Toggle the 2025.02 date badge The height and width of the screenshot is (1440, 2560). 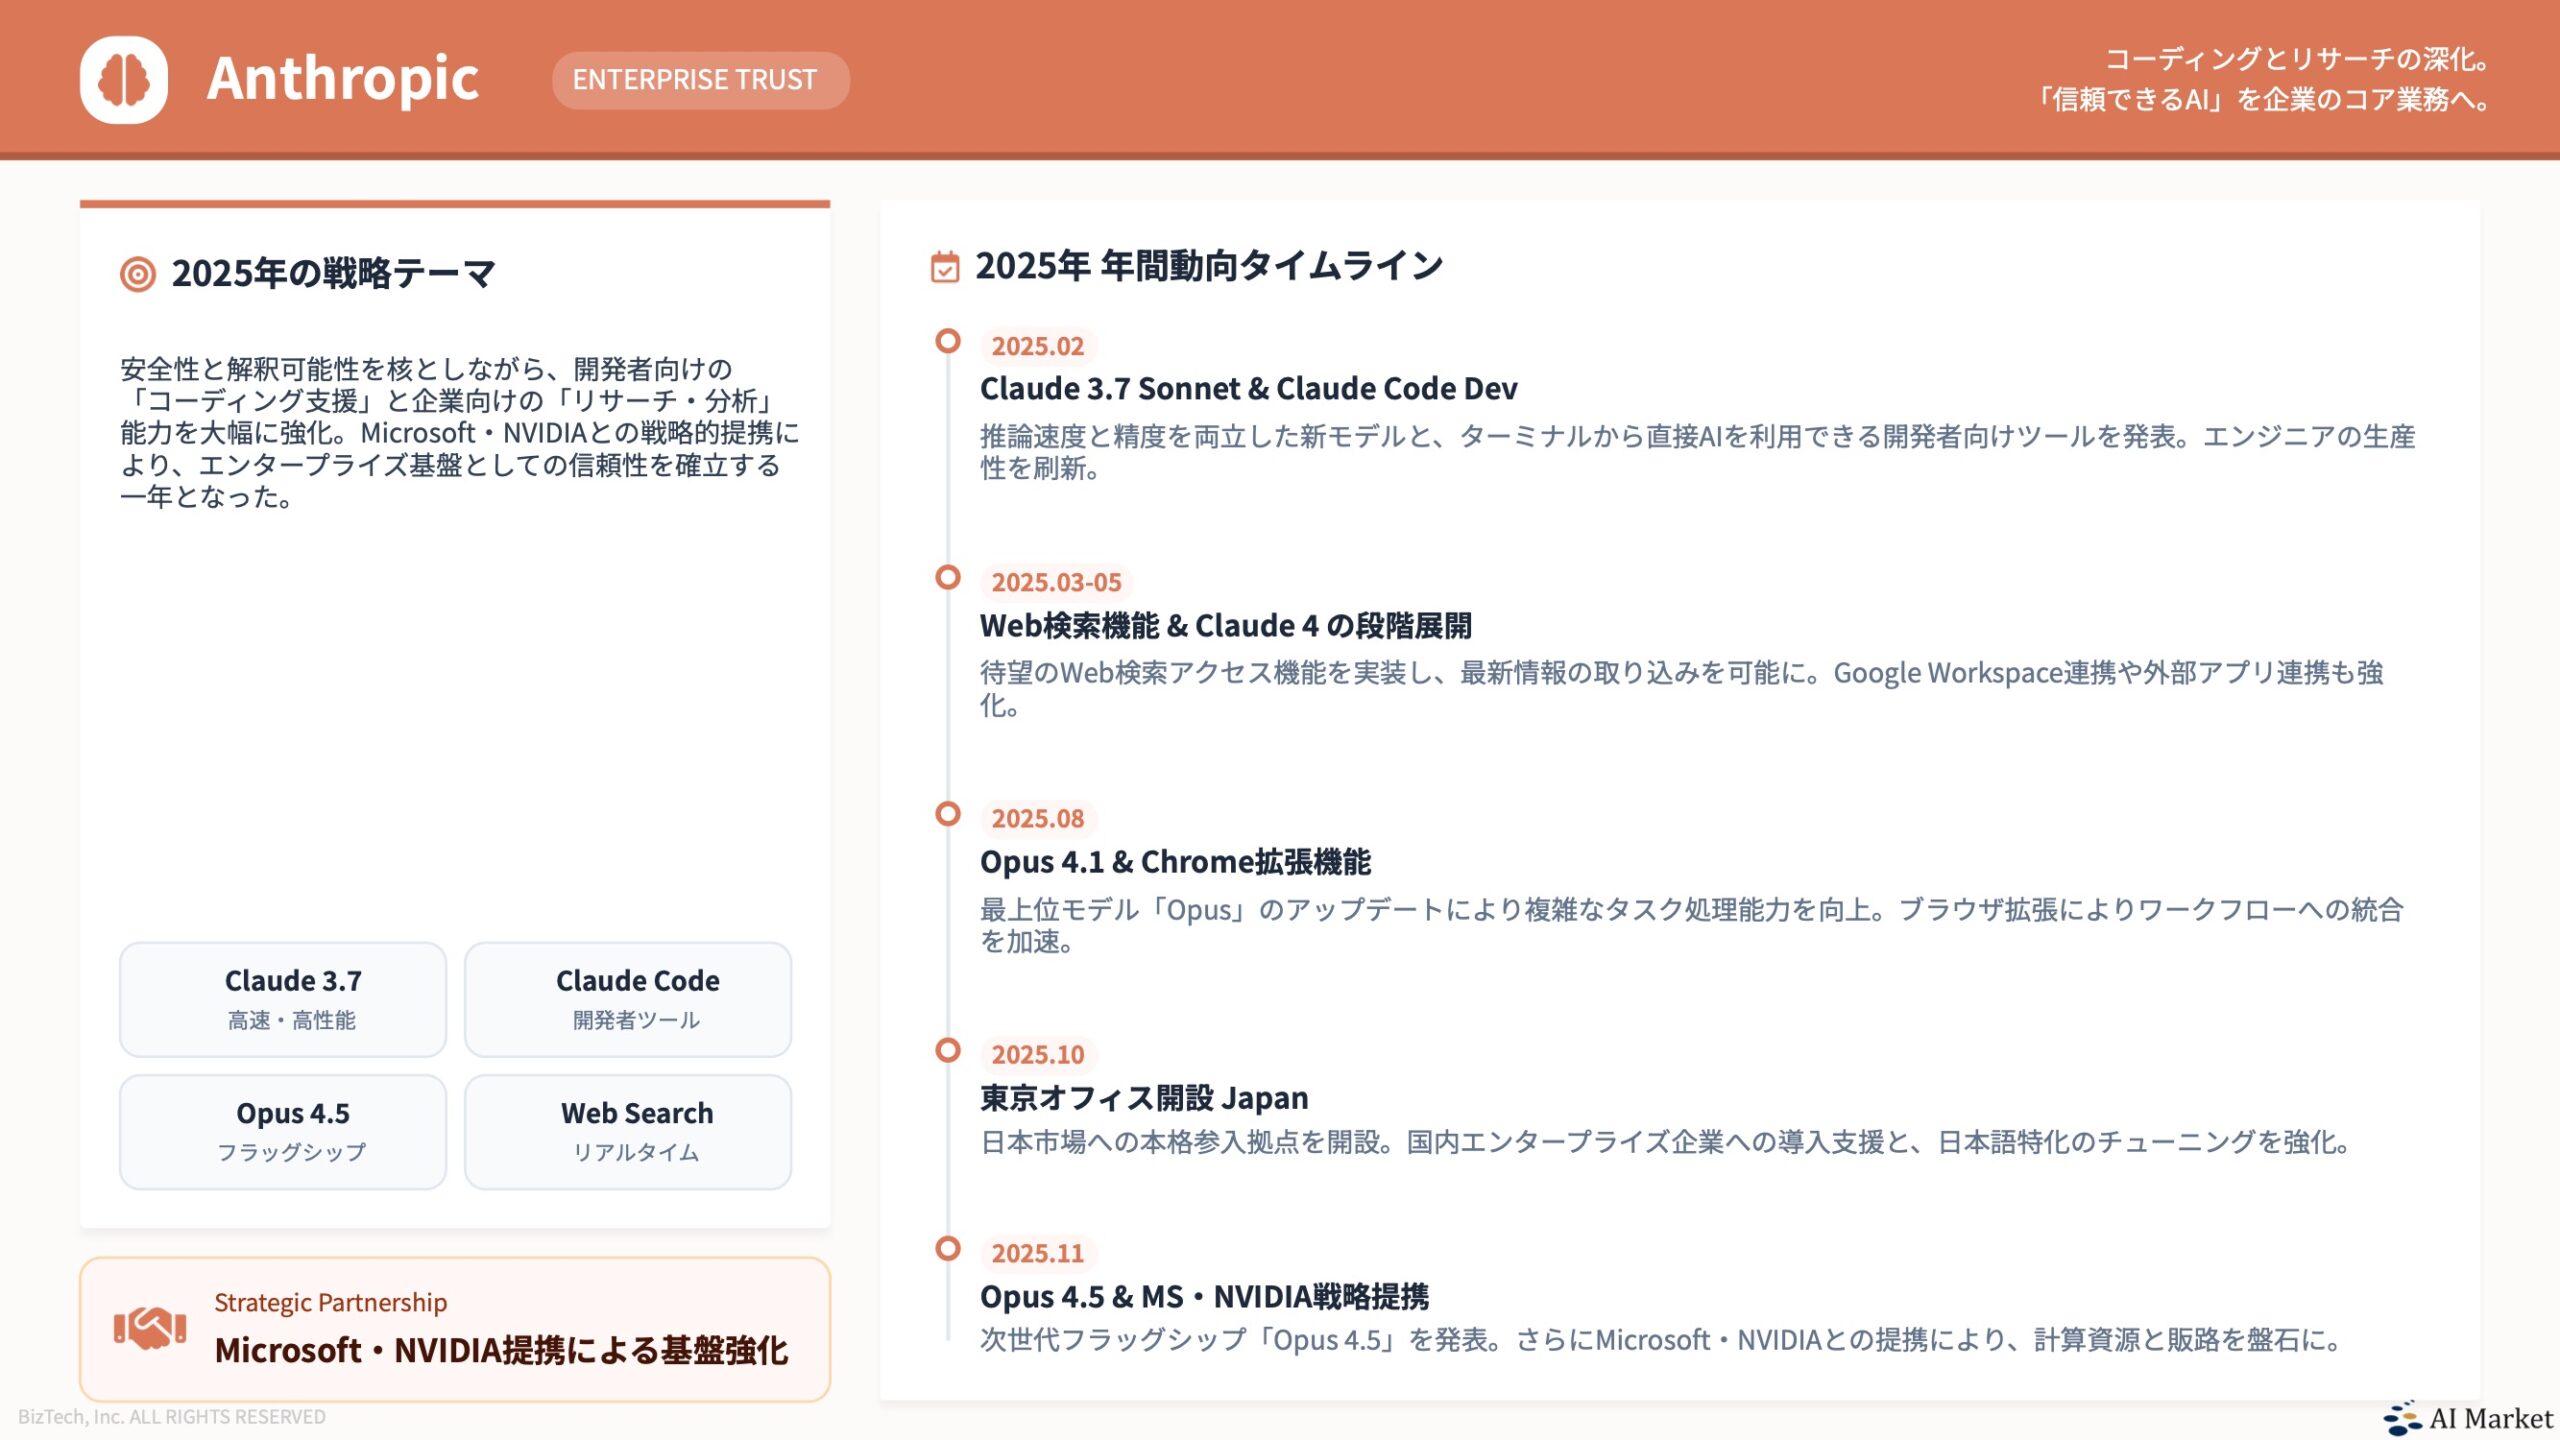[1037, 347]
